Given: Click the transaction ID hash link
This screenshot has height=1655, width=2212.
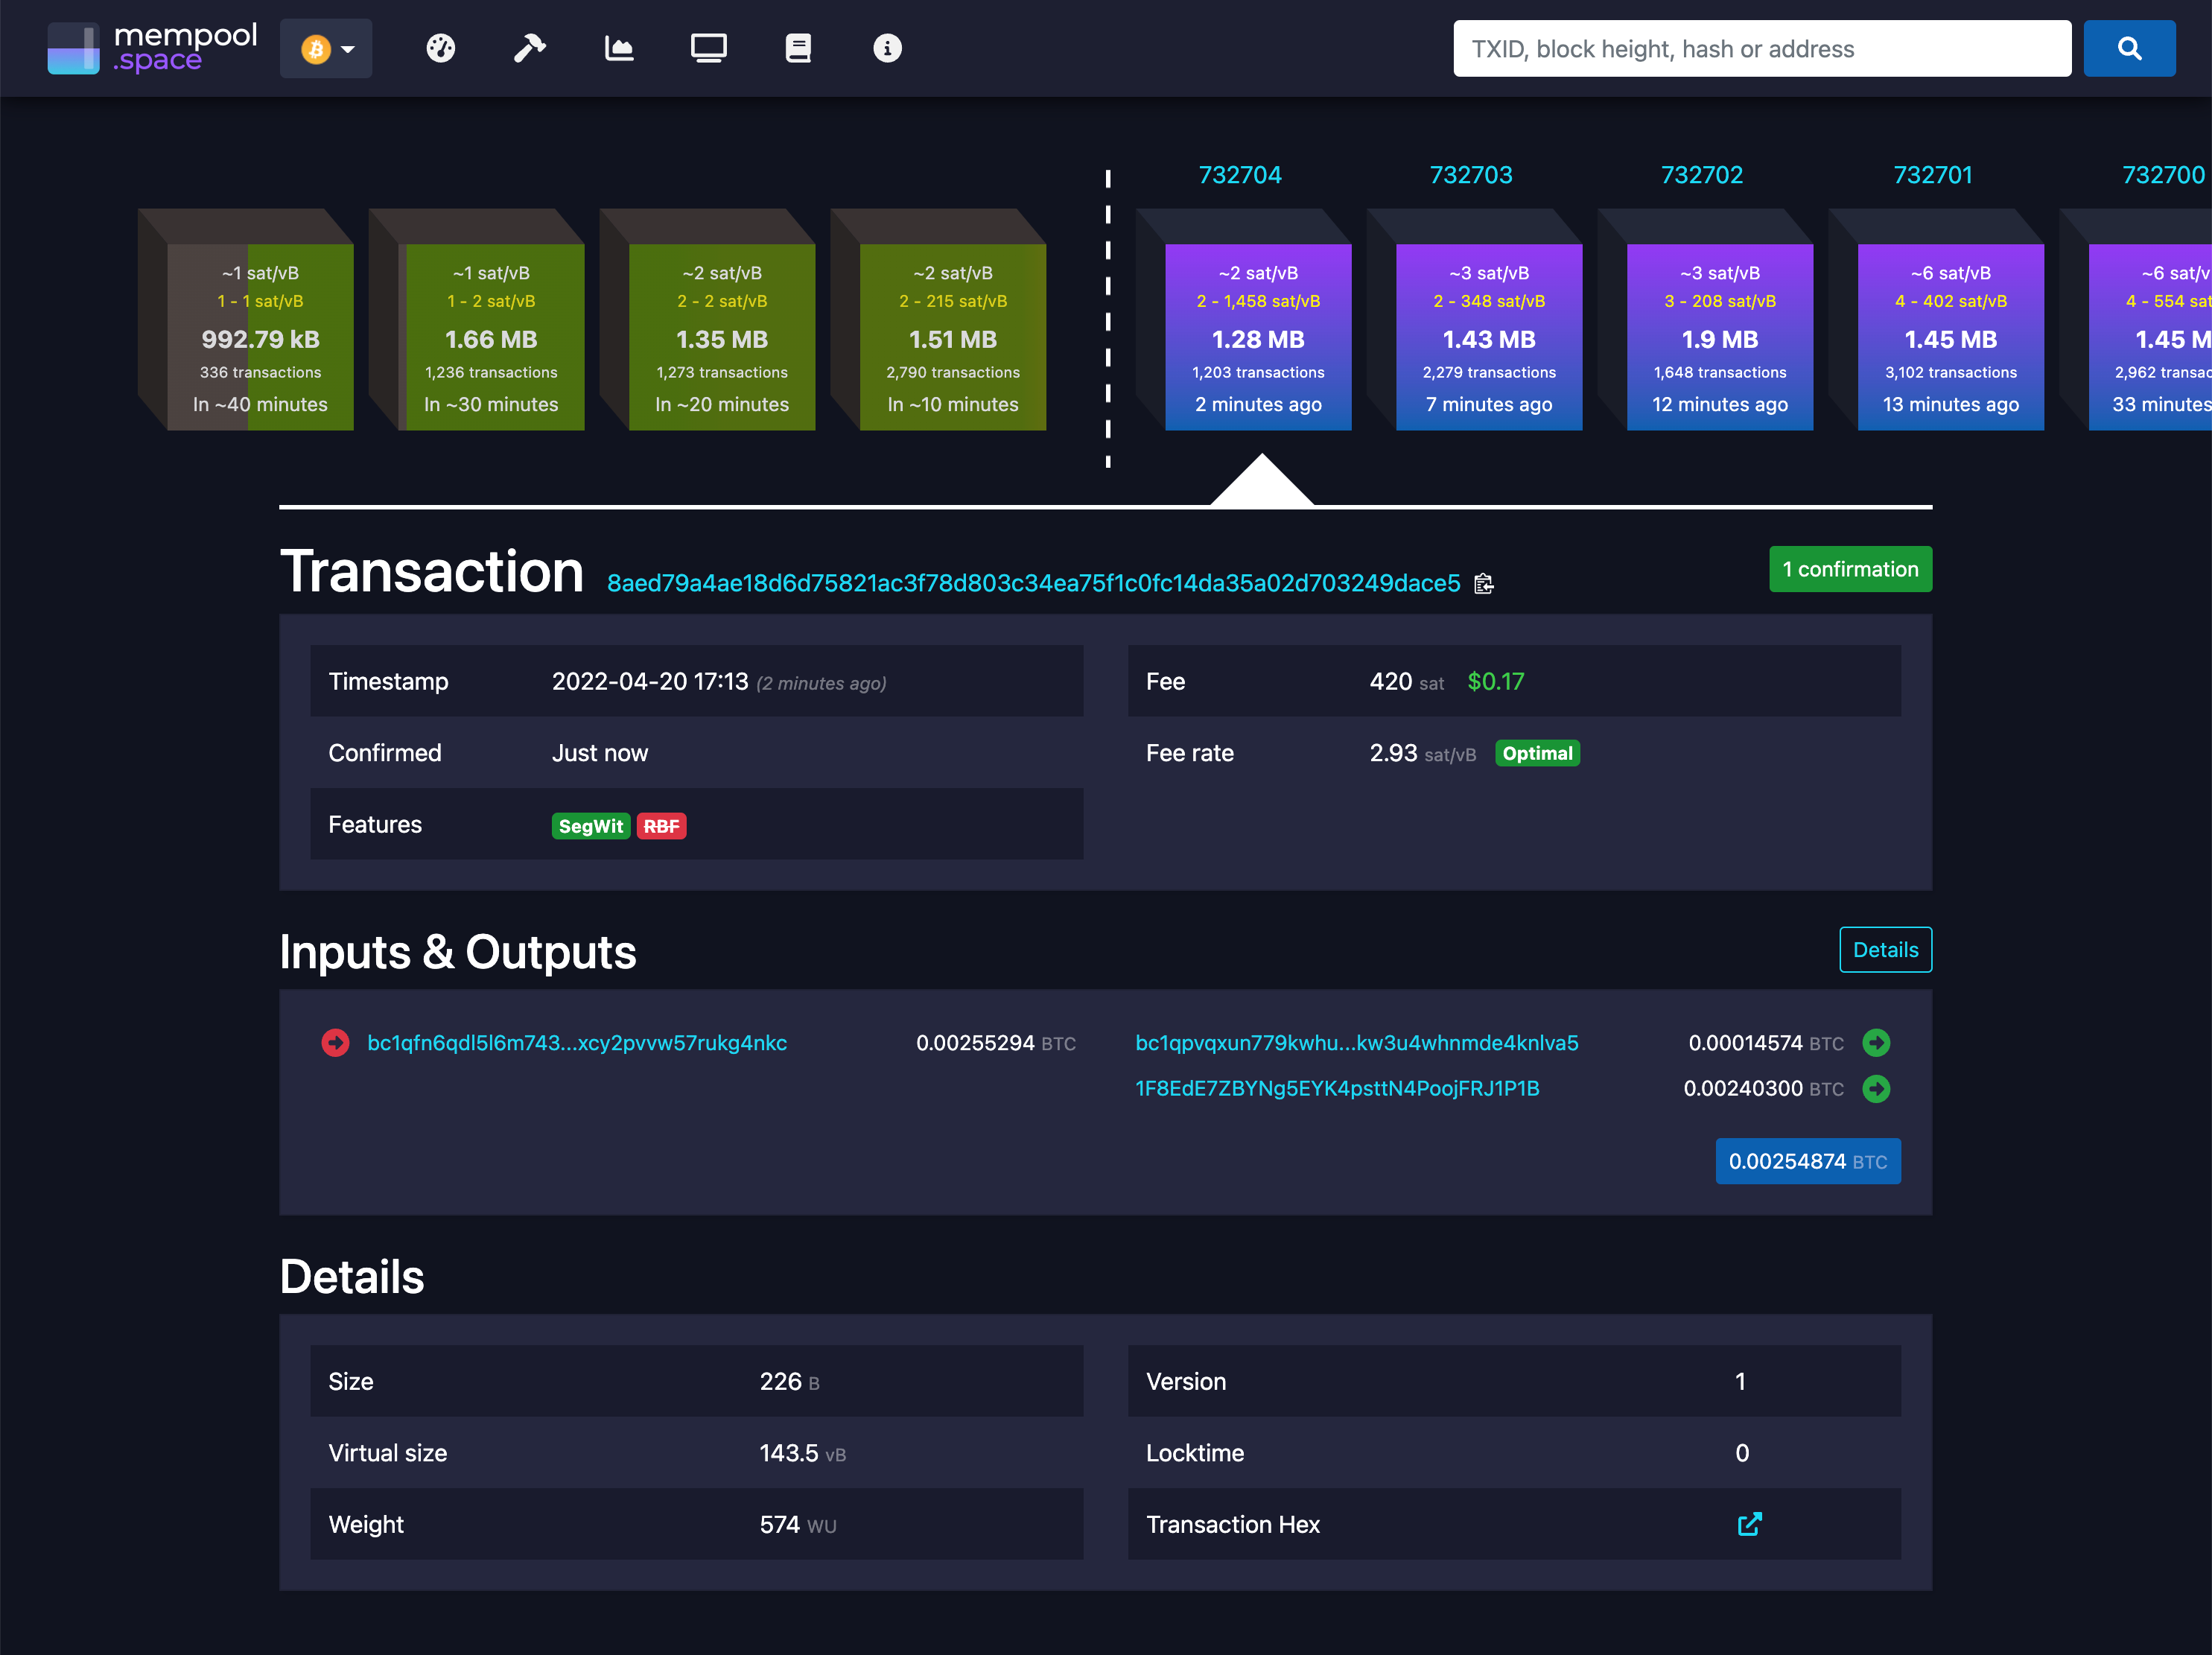Looking at the screenshot, I should 1034,583.
